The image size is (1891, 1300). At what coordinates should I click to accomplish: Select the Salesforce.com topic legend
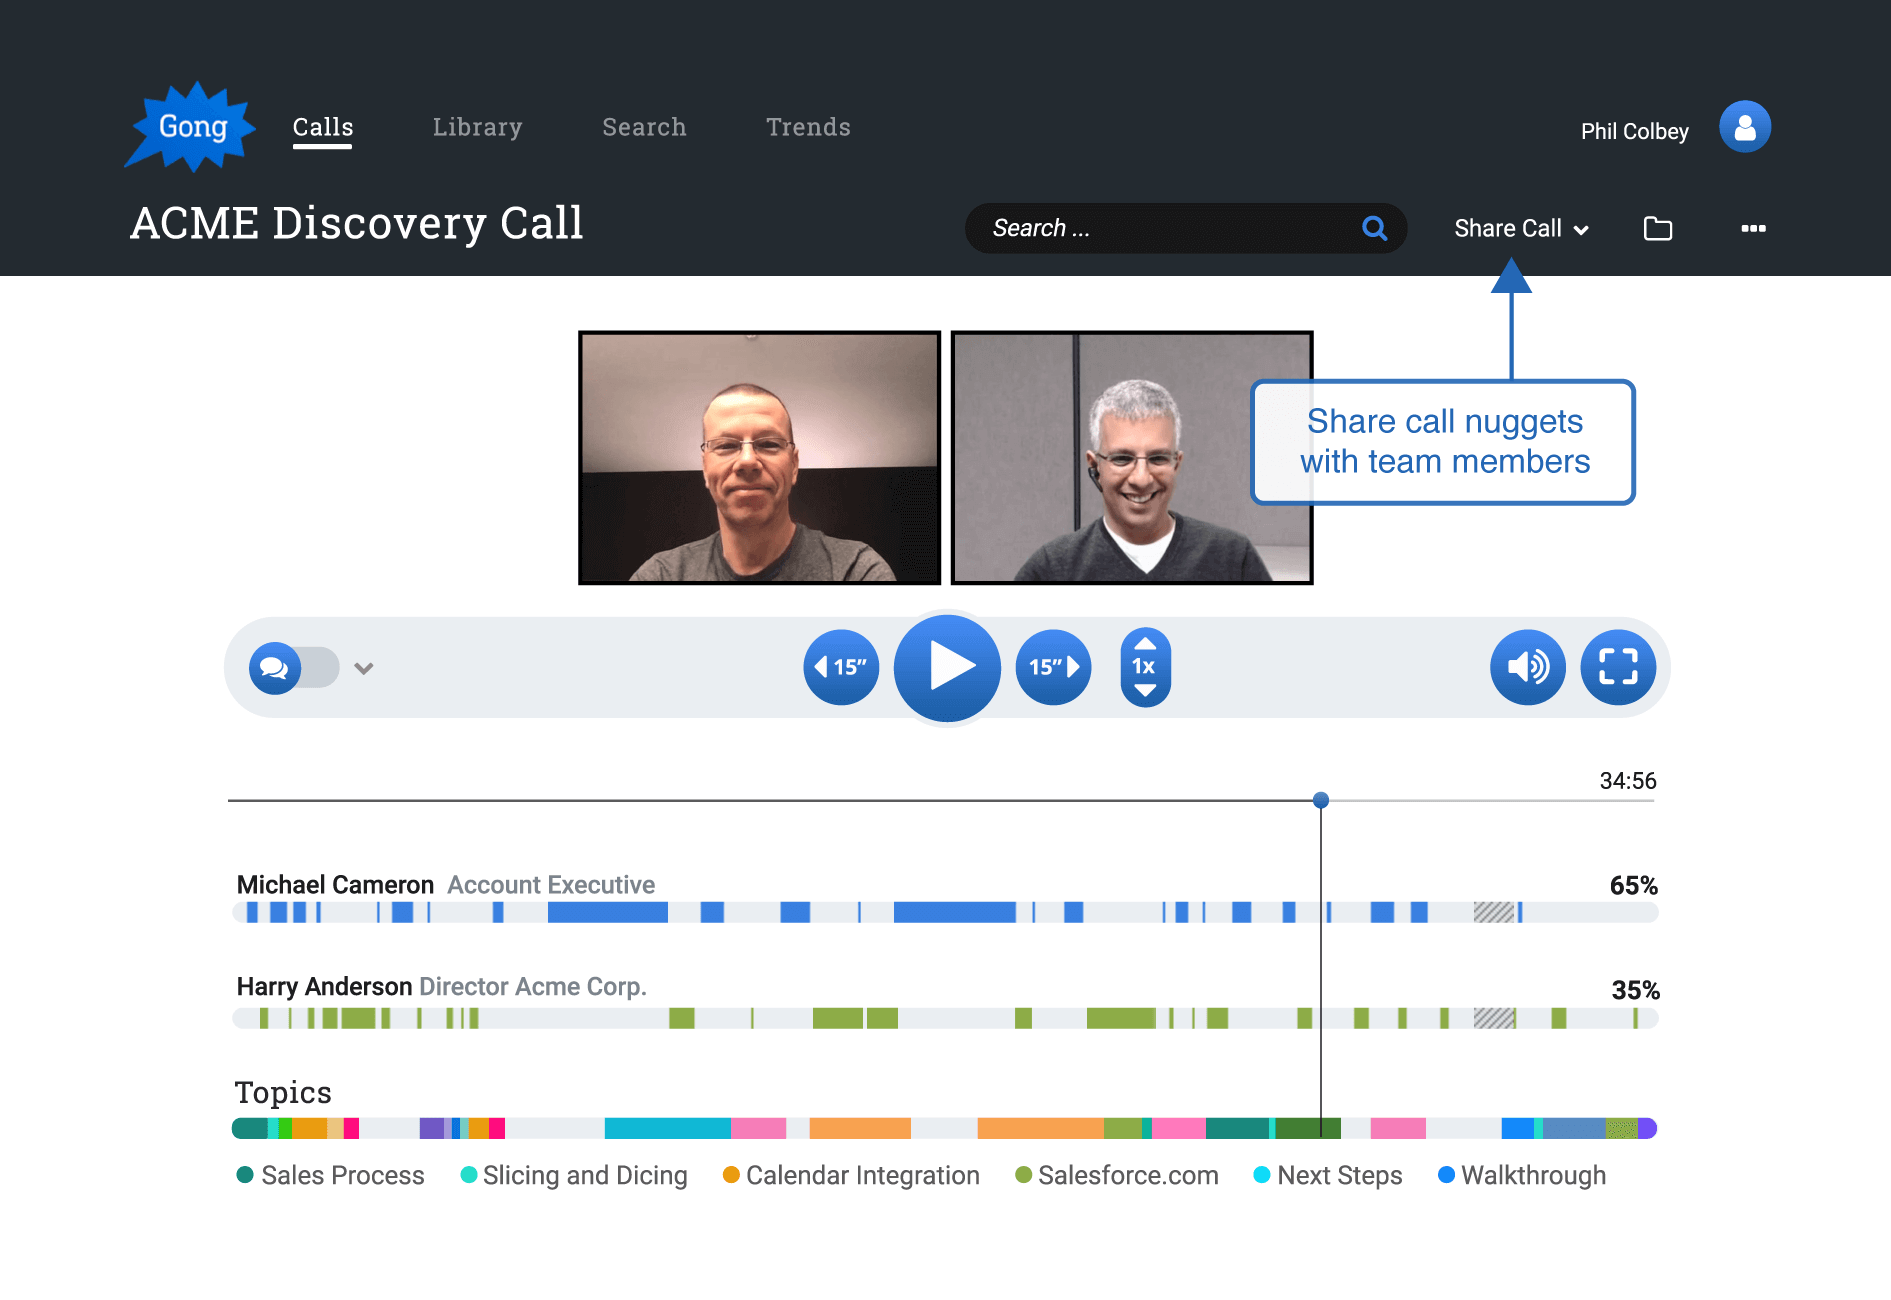click(x=1117, y=1175)
